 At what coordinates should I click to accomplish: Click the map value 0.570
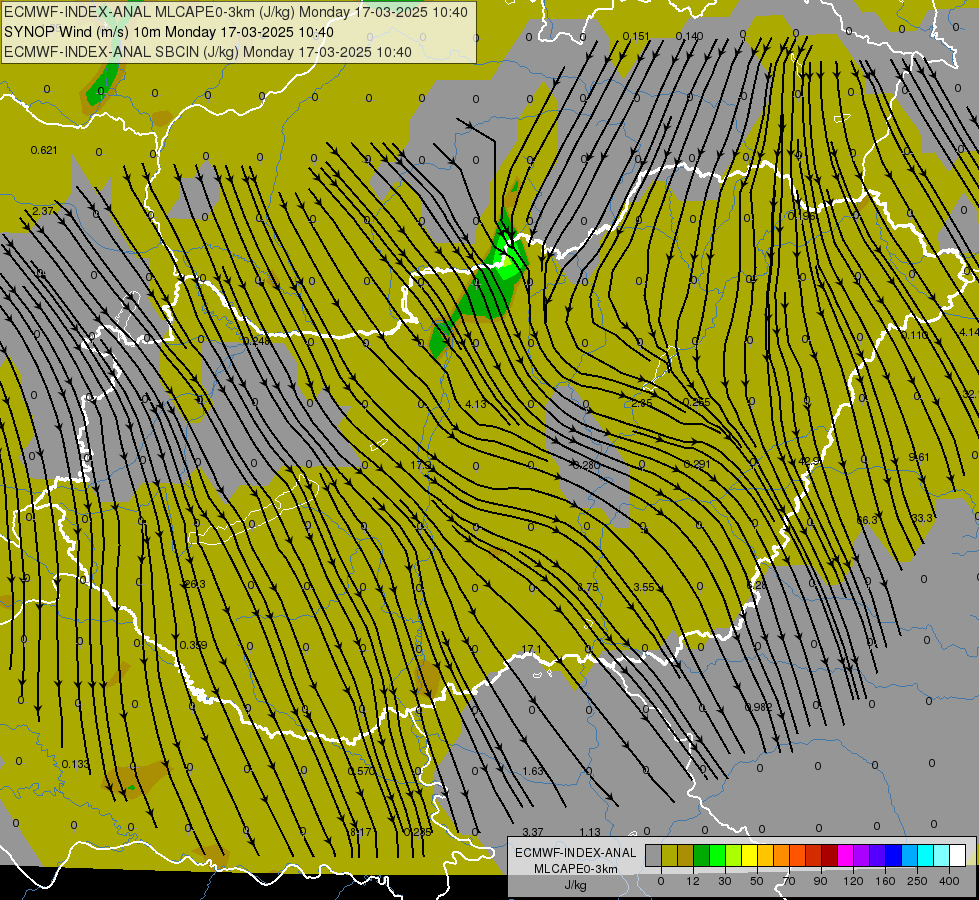[x=362, y=771]
